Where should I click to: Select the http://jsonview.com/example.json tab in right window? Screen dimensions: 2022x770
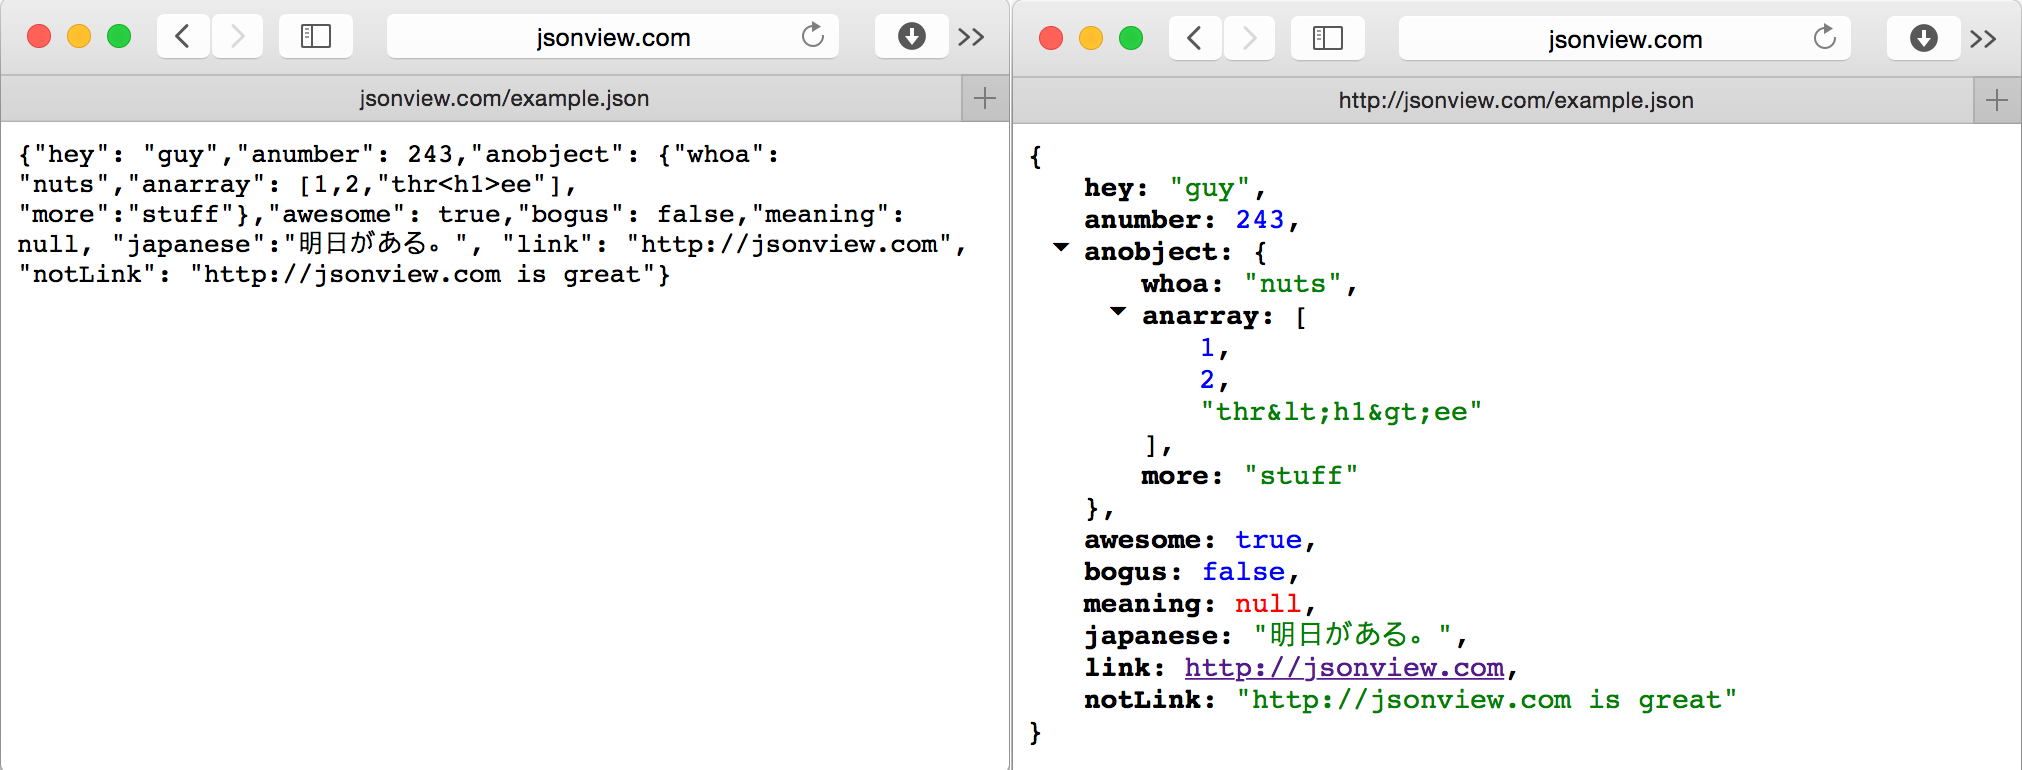point(1493,100)
